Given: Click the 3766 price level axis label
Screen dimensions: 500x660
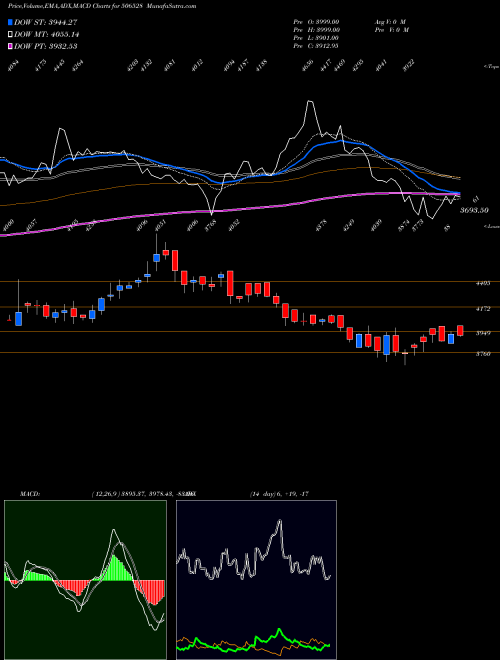Looking at the screenshot, I should (482, 354).
